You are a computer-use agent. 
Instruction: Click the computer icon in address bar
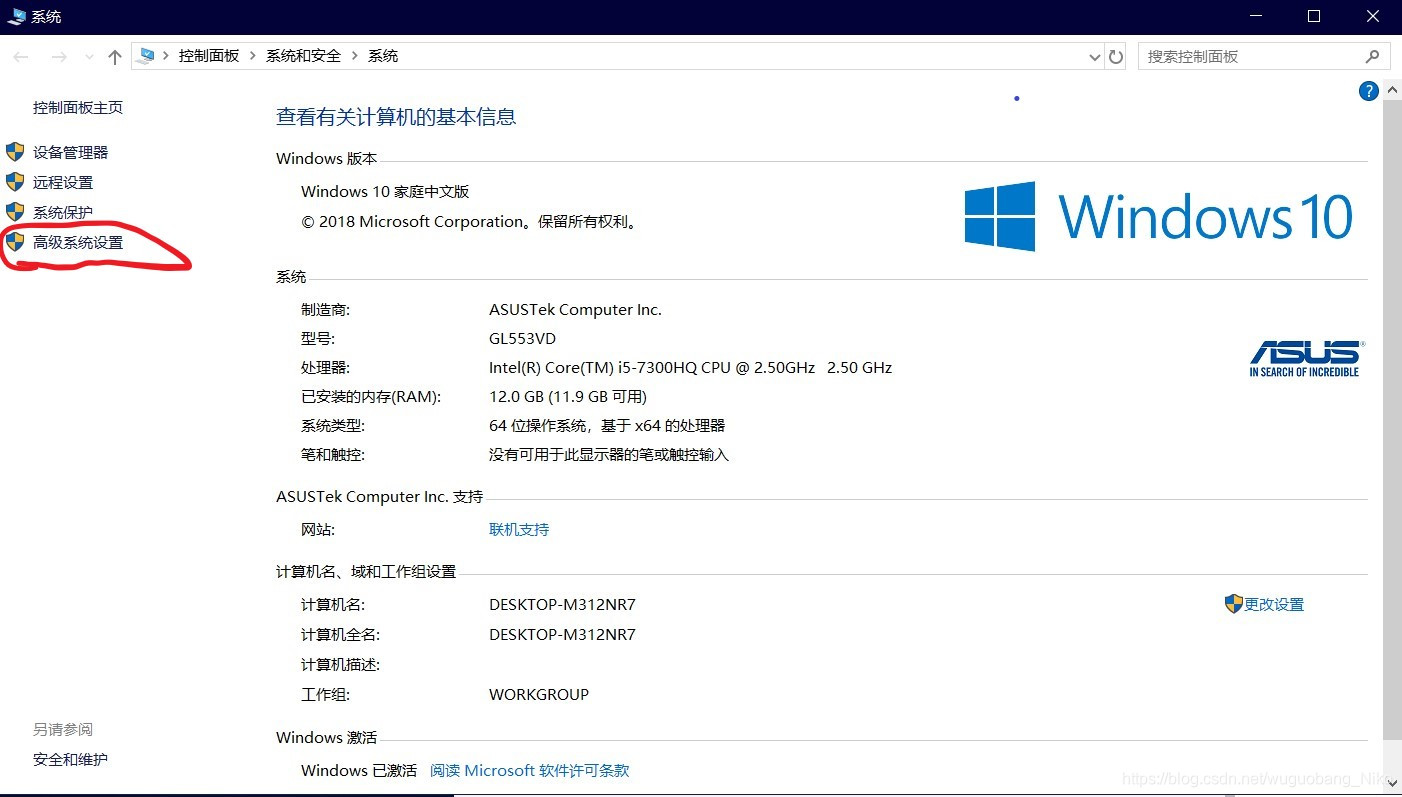click(x=146, y=56)
